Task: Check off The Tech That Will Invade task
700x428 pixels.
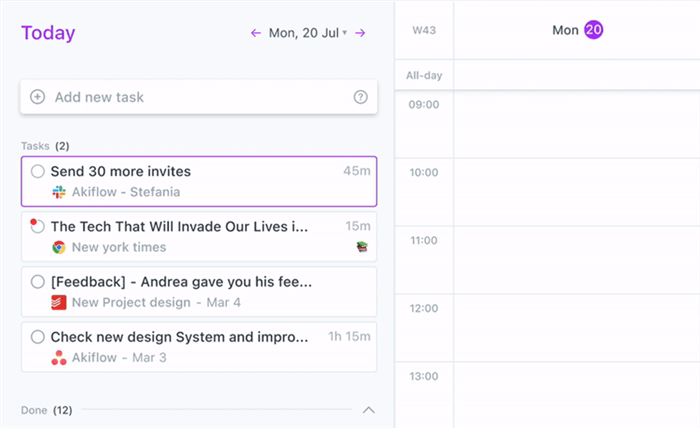Action: pos(38,227)
